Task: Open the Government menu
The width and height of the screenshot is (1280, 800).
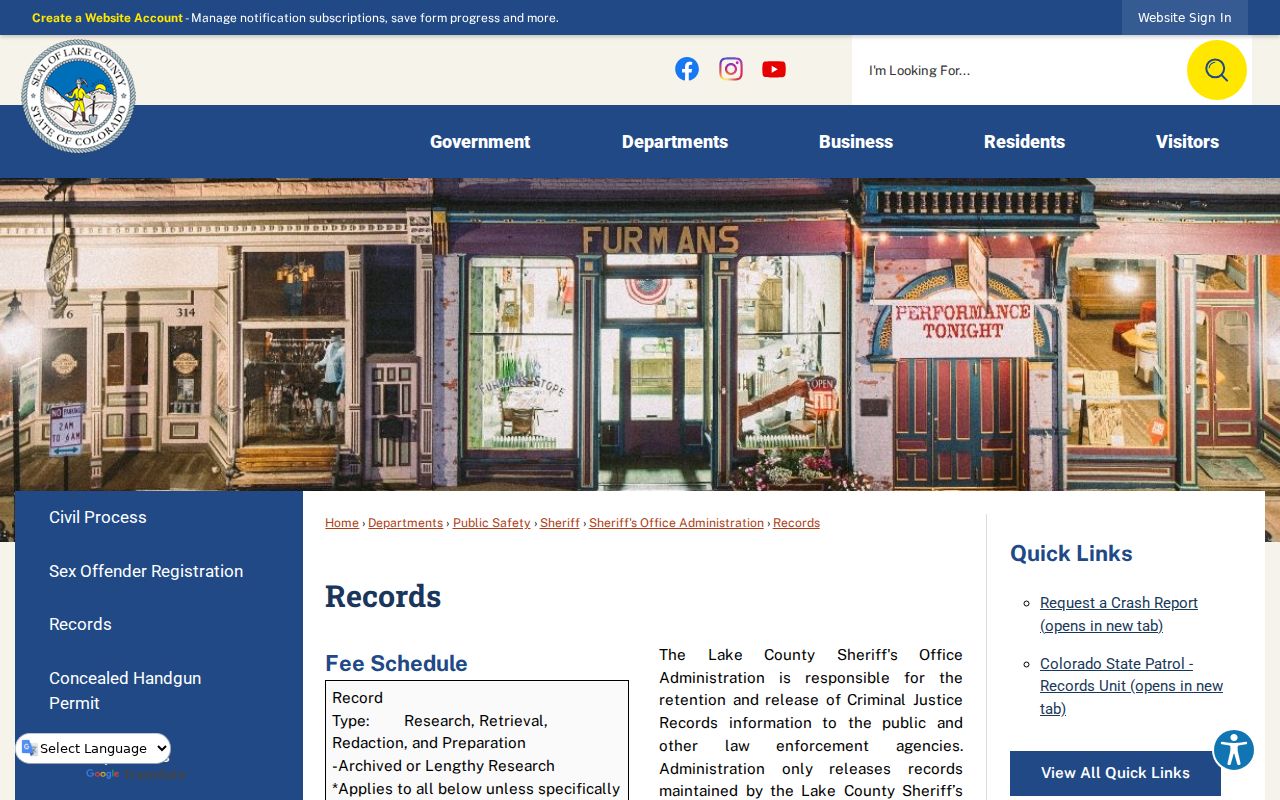Action: tap(480, 142)
